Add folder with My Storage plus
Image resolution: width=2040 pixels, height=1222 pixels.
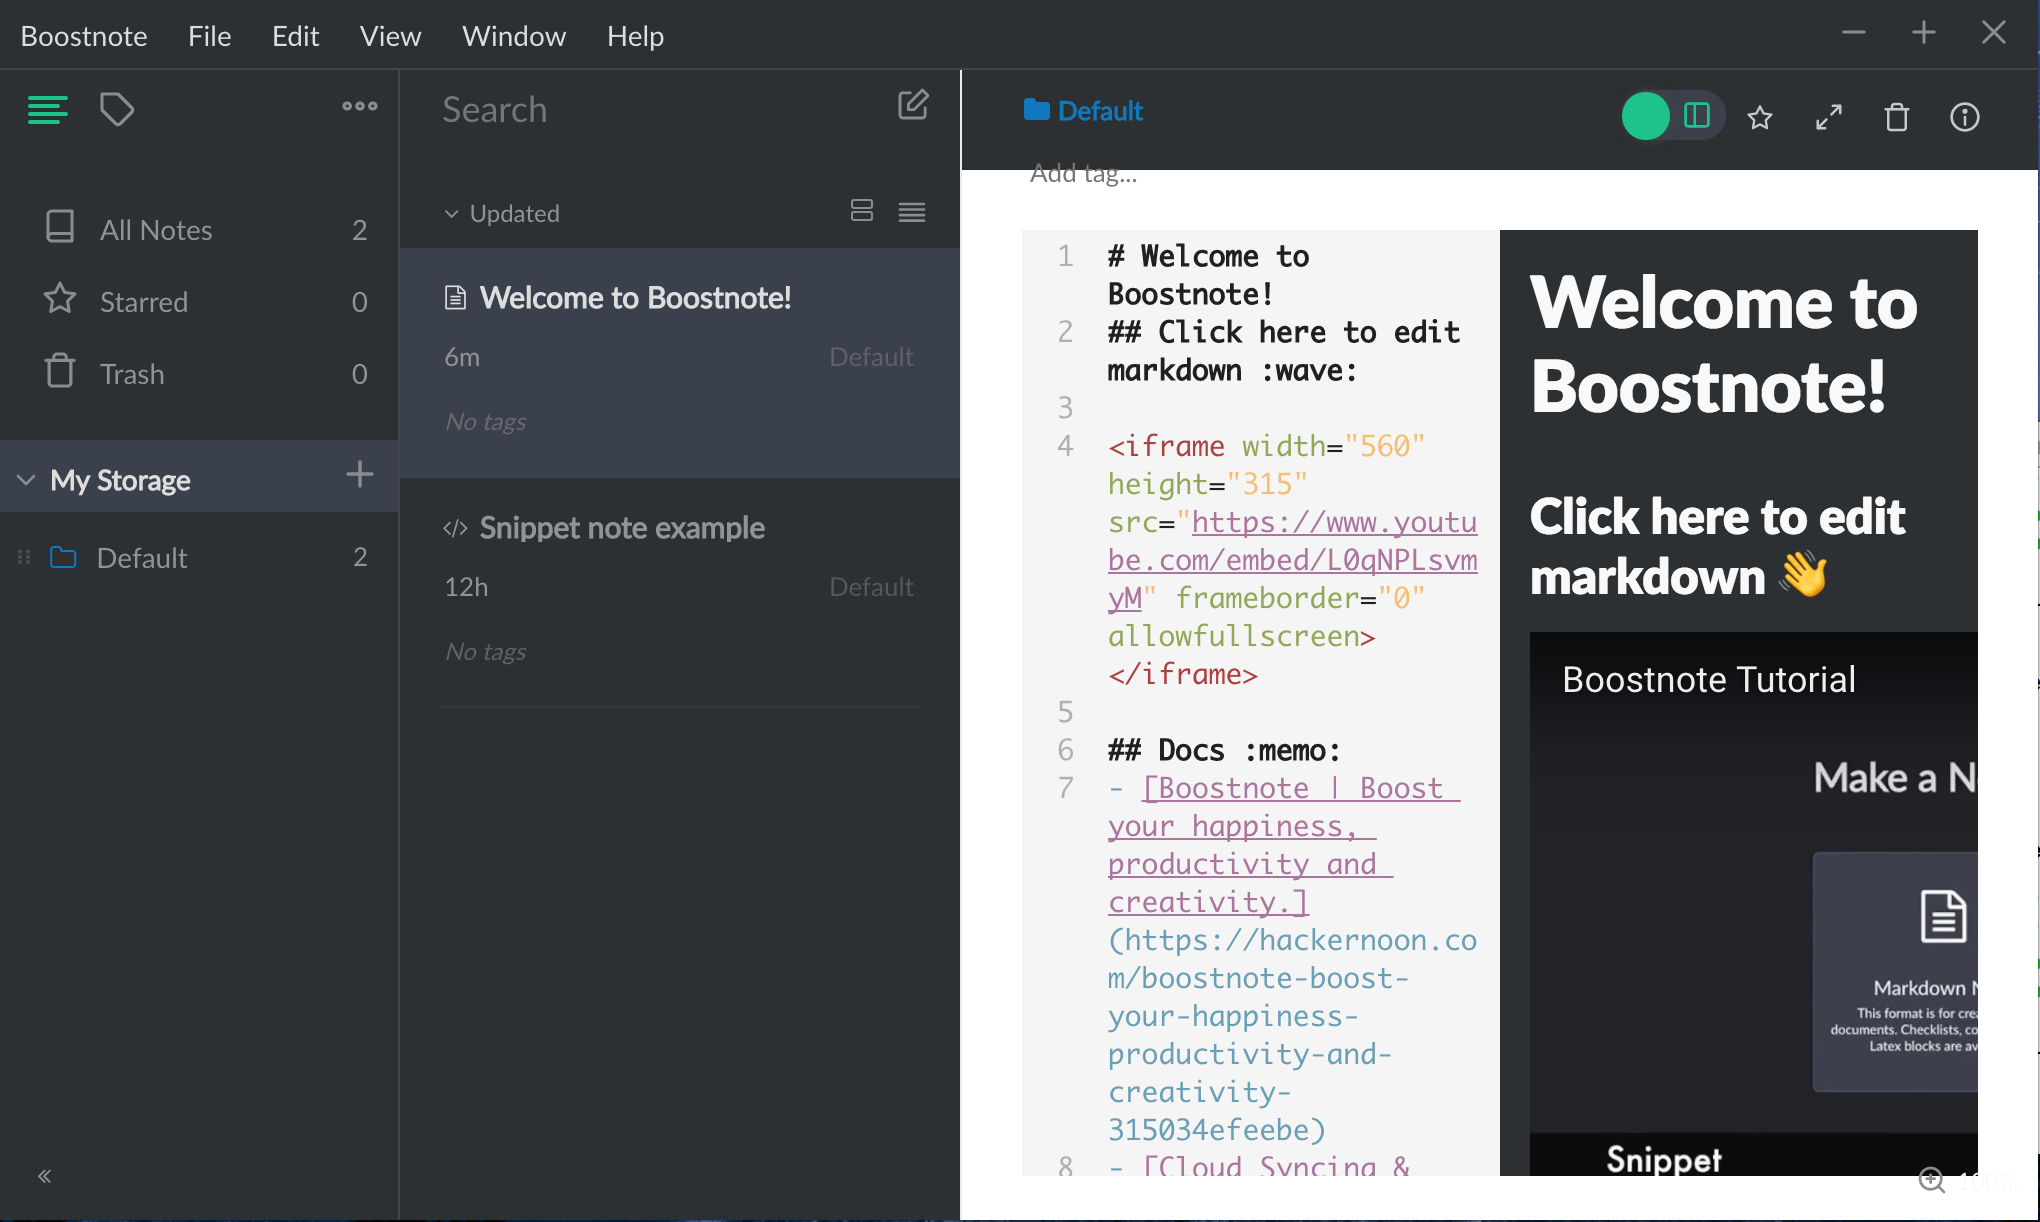(359, 474)
